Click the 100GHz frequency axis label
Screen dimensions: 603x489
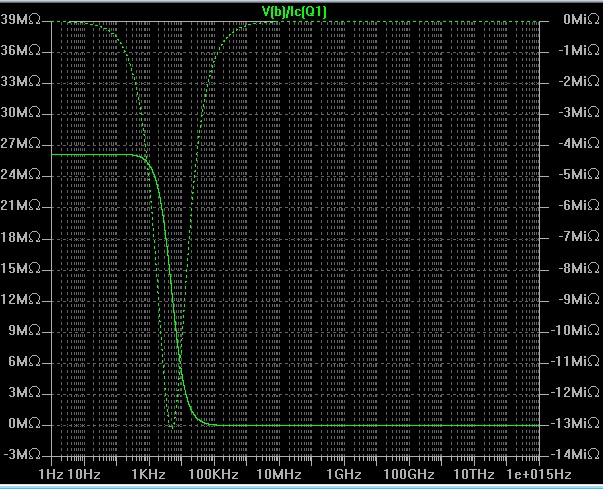click(409, 474)
